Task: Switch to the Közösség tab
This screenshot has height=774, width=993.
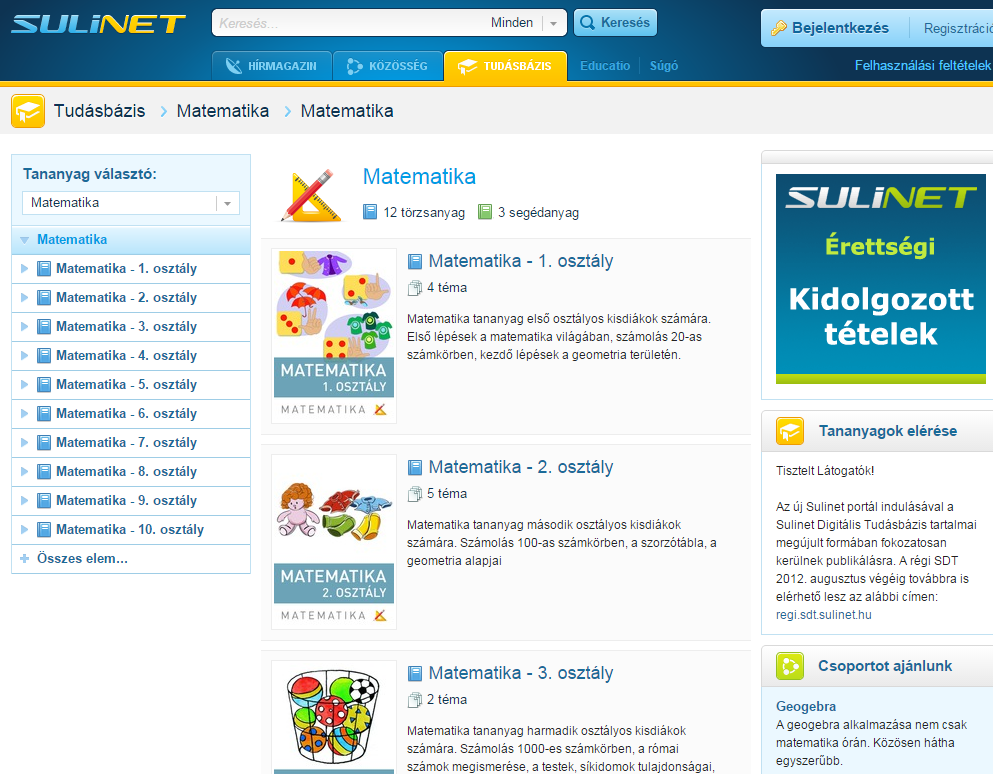Action: pos(388,66)
